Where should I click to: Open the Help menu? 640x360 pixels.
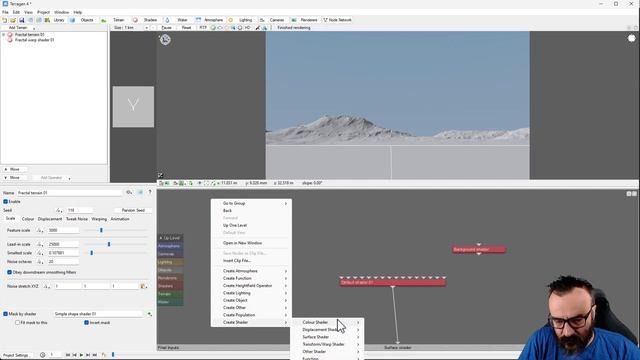(78, 12)
